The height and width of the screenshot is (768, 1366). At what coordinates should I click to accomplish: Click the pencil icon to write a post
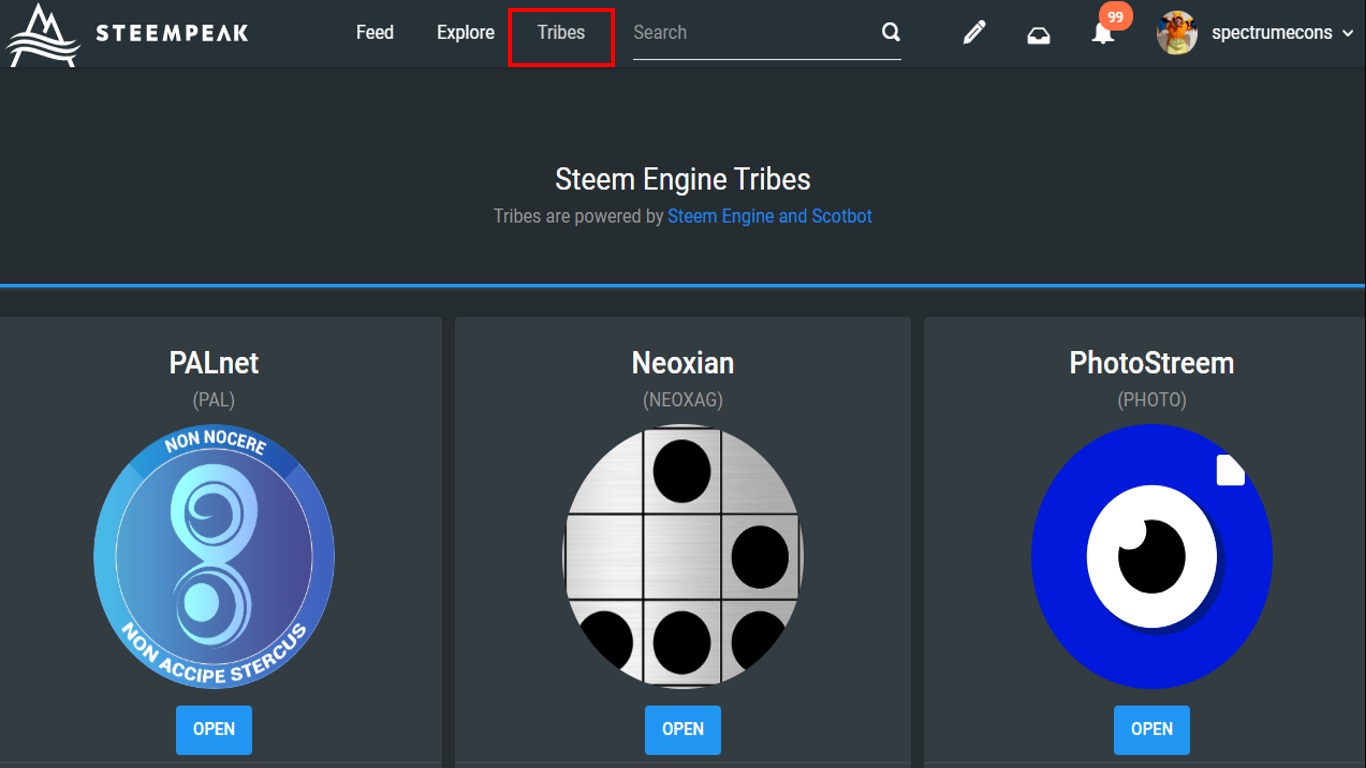[x=974, y=33]
